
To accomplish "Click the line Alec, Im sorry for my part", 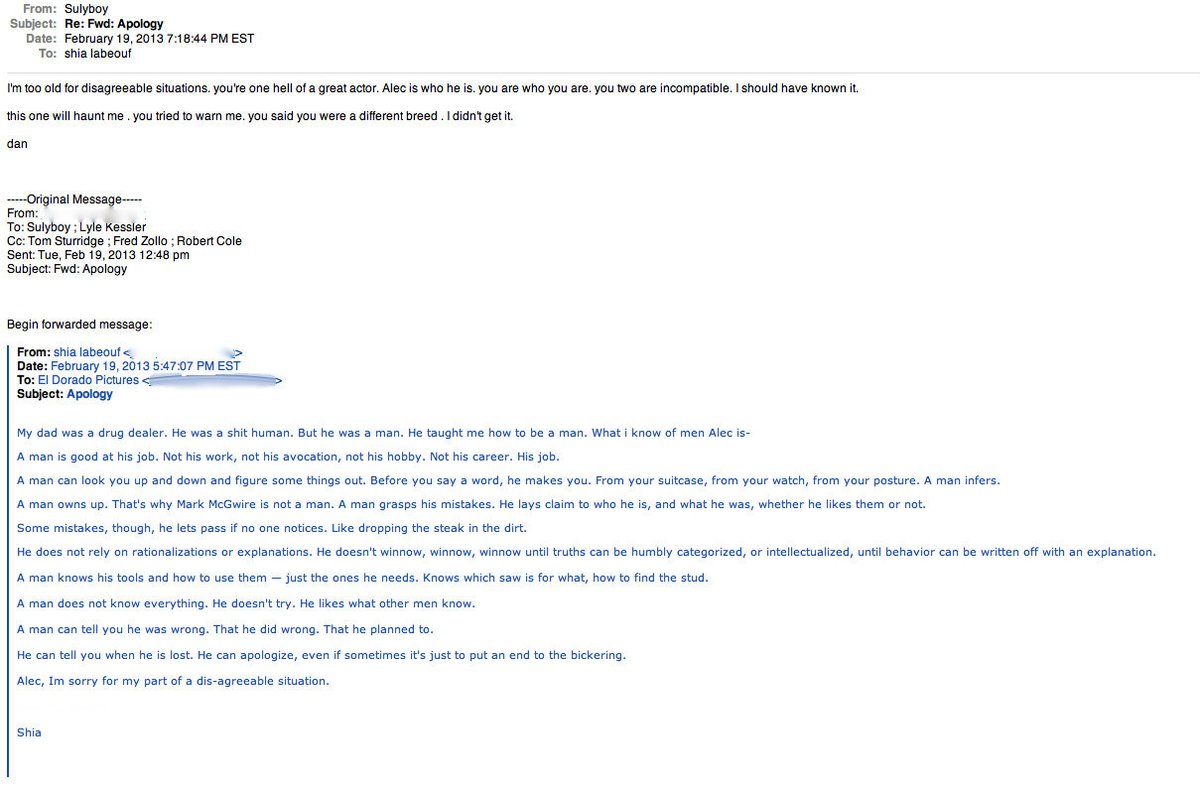I will [x=173, y=681].
